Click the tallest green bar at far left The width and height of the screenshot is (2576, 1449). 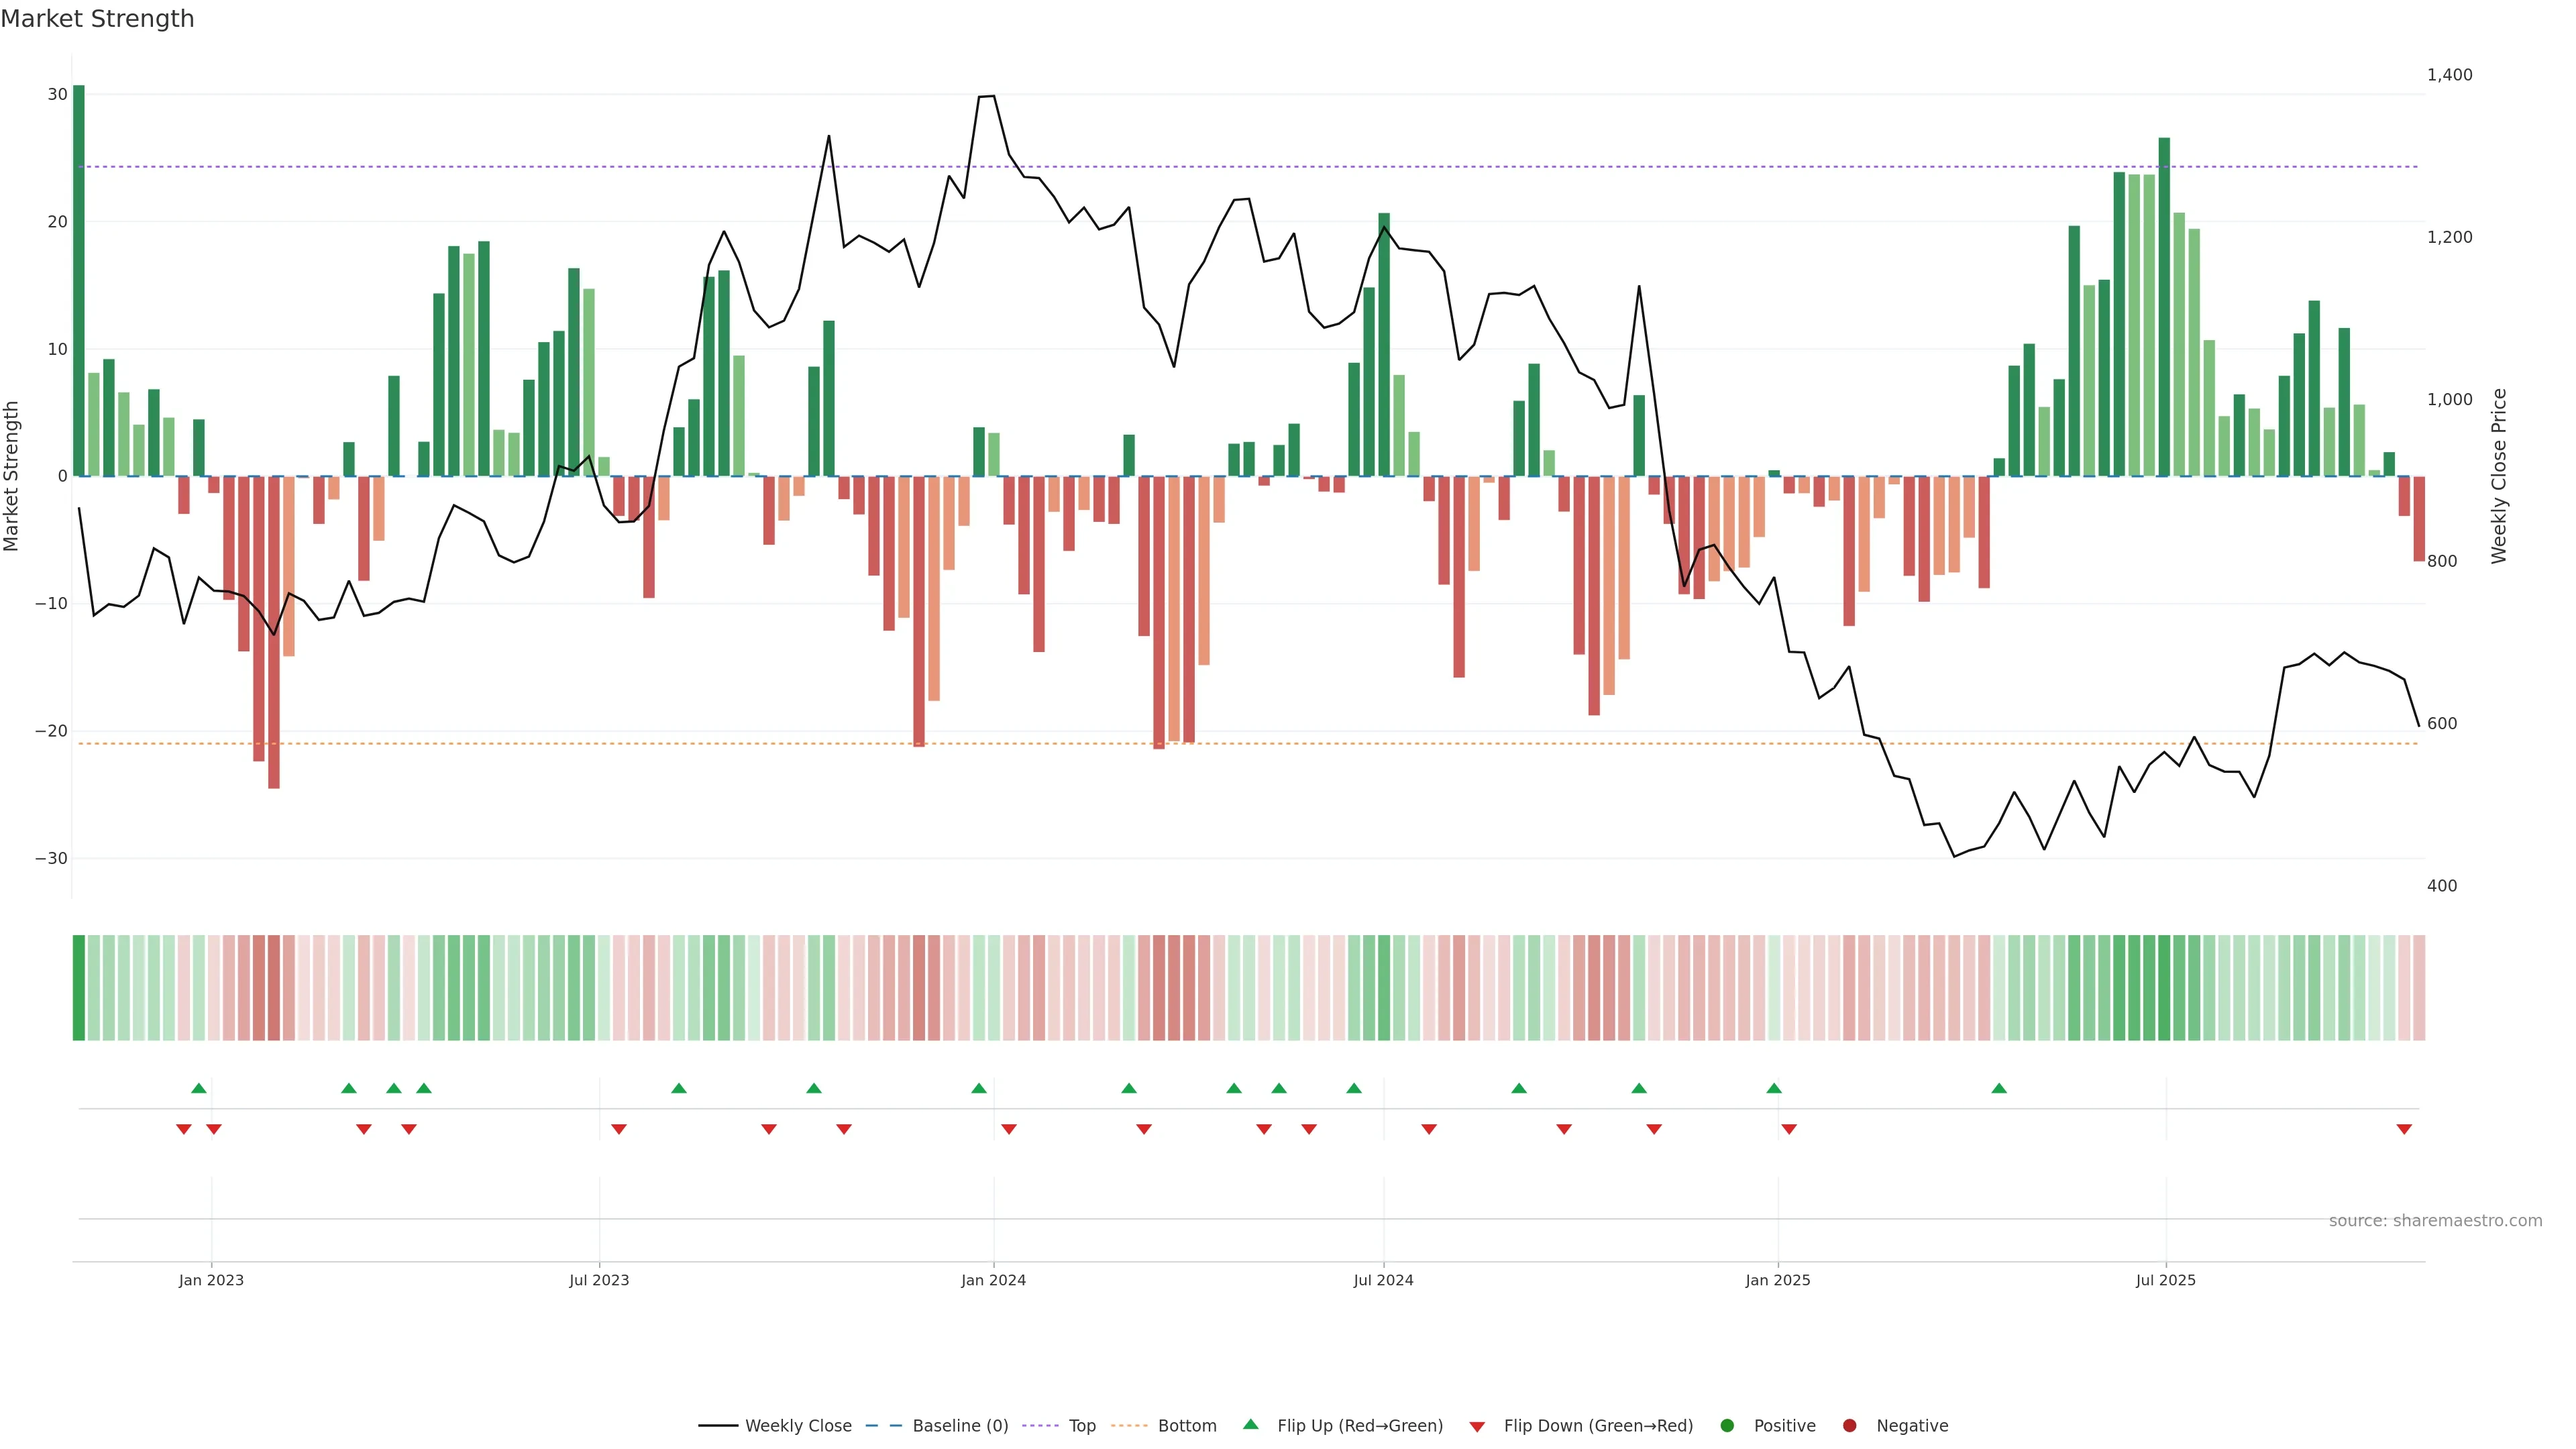pyautogui.click(x=79, y=280)
